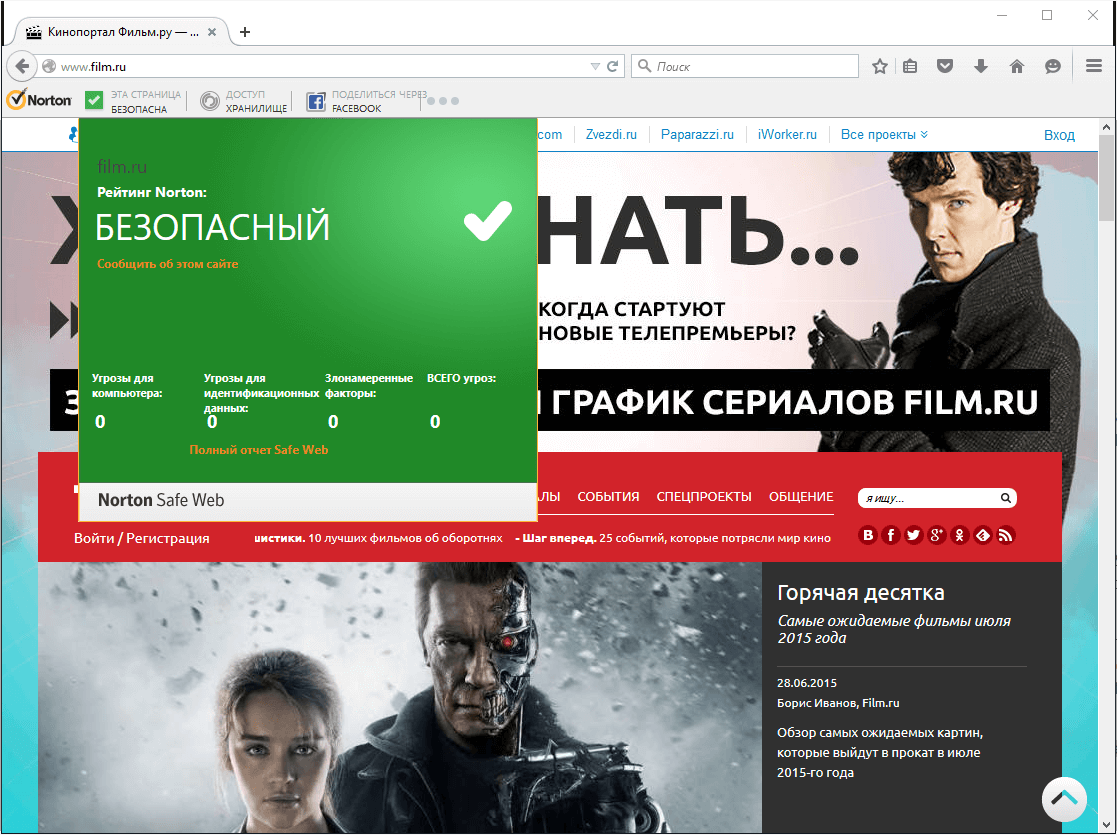This screenshot has height=835, width=1117.
Task: Select the СПЕЦПРОЕКТЫ menu item
Action: point(704,496)
